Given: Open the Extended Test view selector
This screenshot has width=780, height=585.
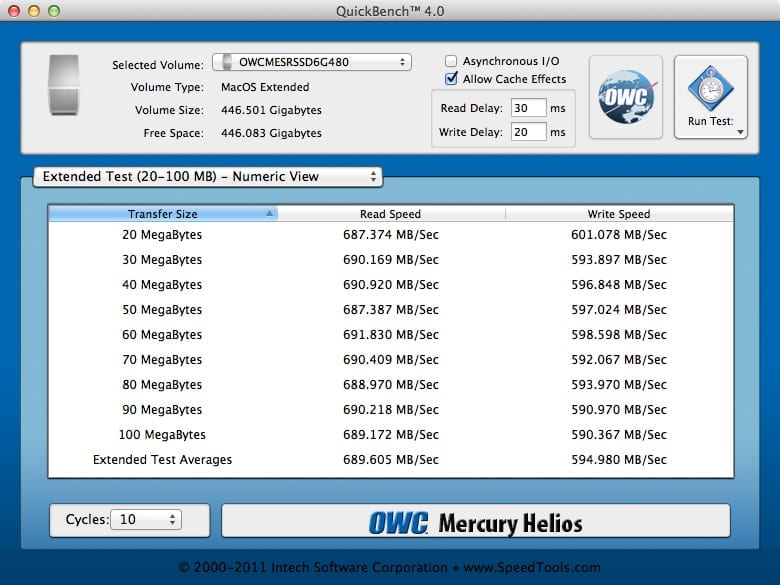Looking at the screenshot, I should tap(207, 177).
